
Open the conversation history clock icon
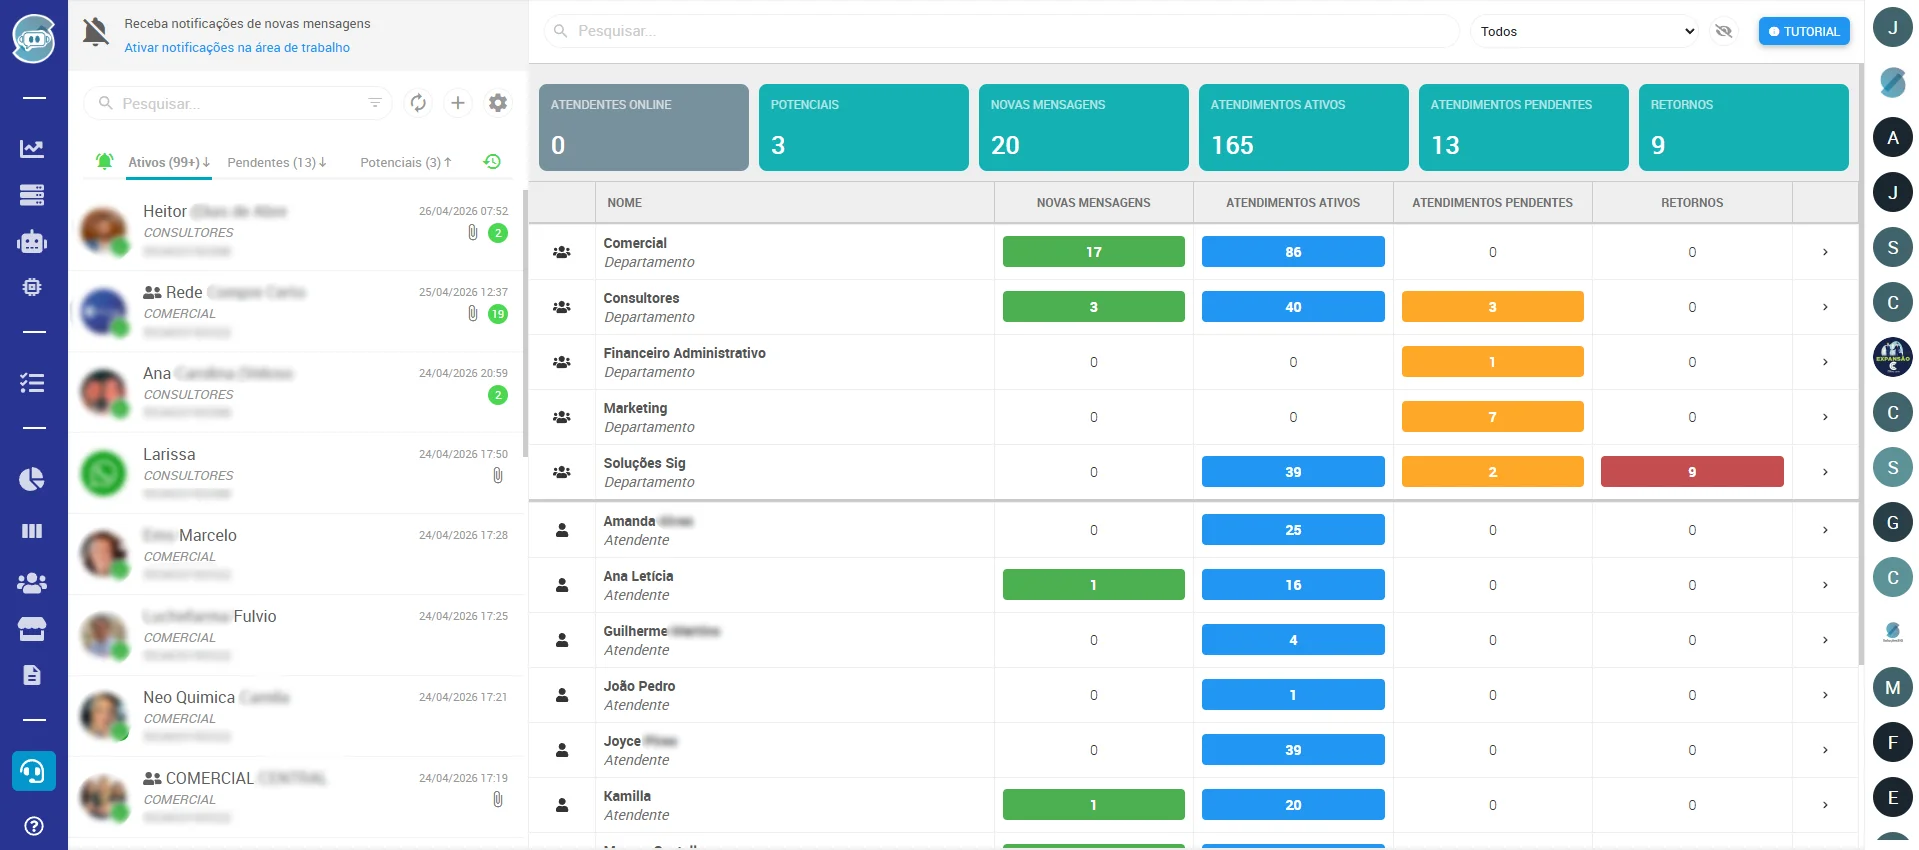point(492,161)
